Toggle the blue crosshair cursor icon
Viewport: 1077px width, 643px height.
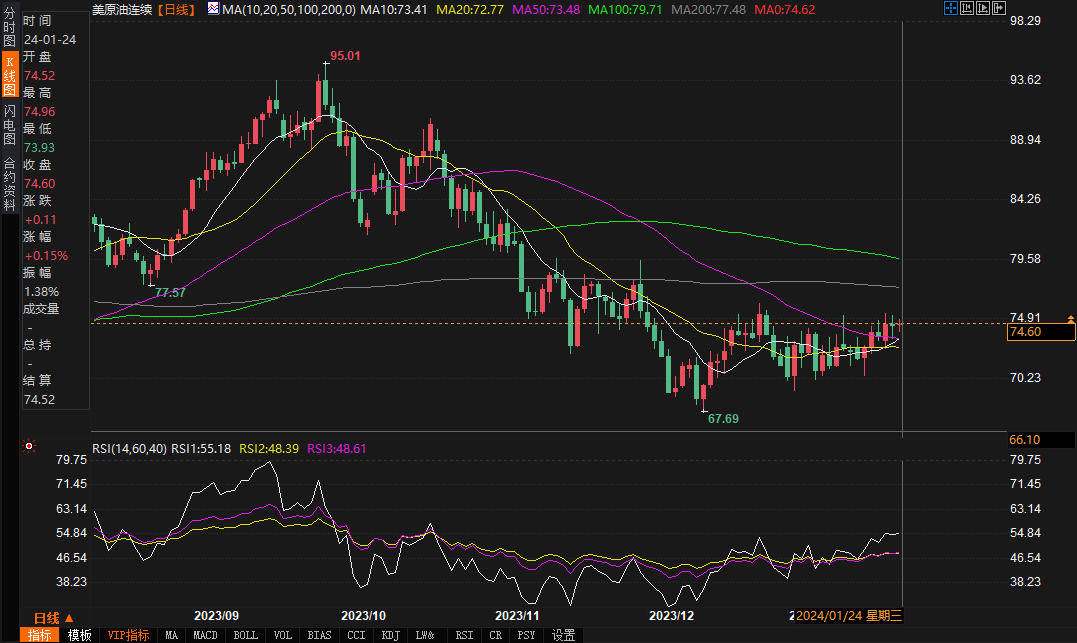pyautogui.click(x=950, y=9)
